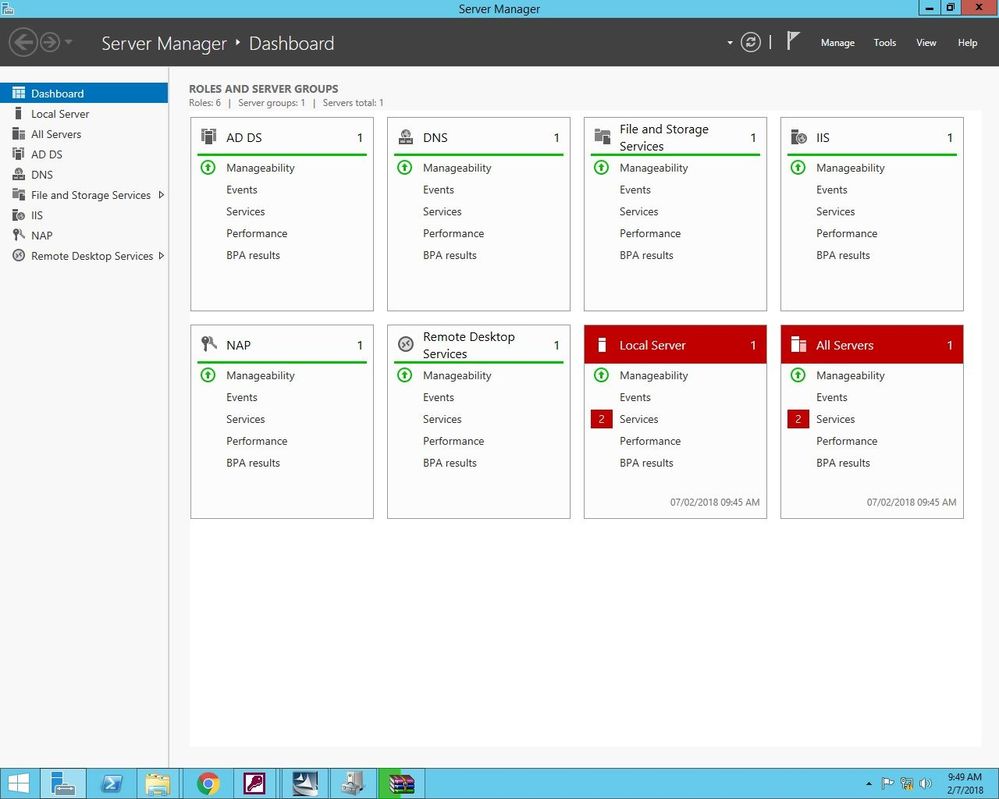Open BPA results in the IIS tile
This screenshot has height=799, width=999.
click(x=843, y=255)
